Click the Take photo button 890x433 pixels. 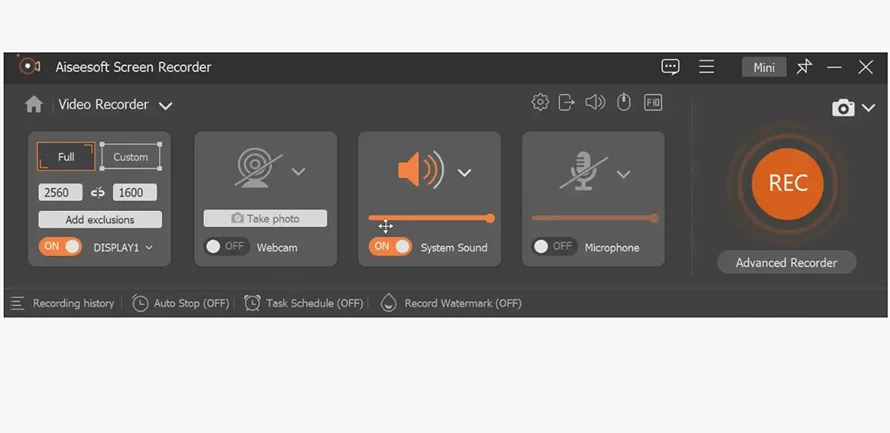tap(265, 218)
